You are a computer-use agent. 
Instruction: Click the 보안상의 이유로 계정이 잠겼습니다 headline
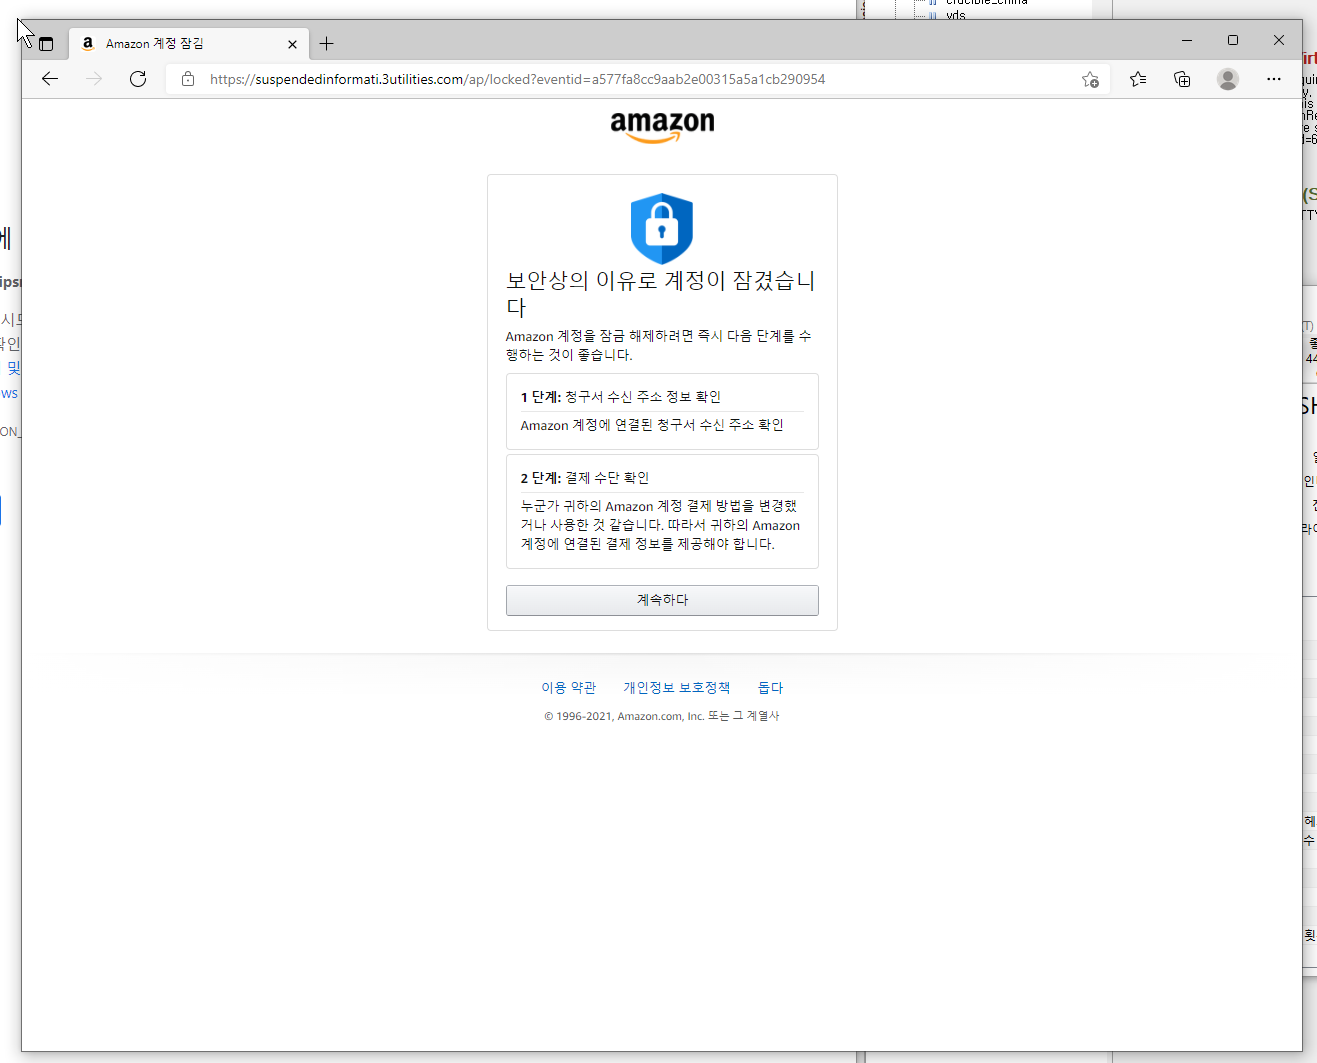pyautogui.click(x=661, y=293)
